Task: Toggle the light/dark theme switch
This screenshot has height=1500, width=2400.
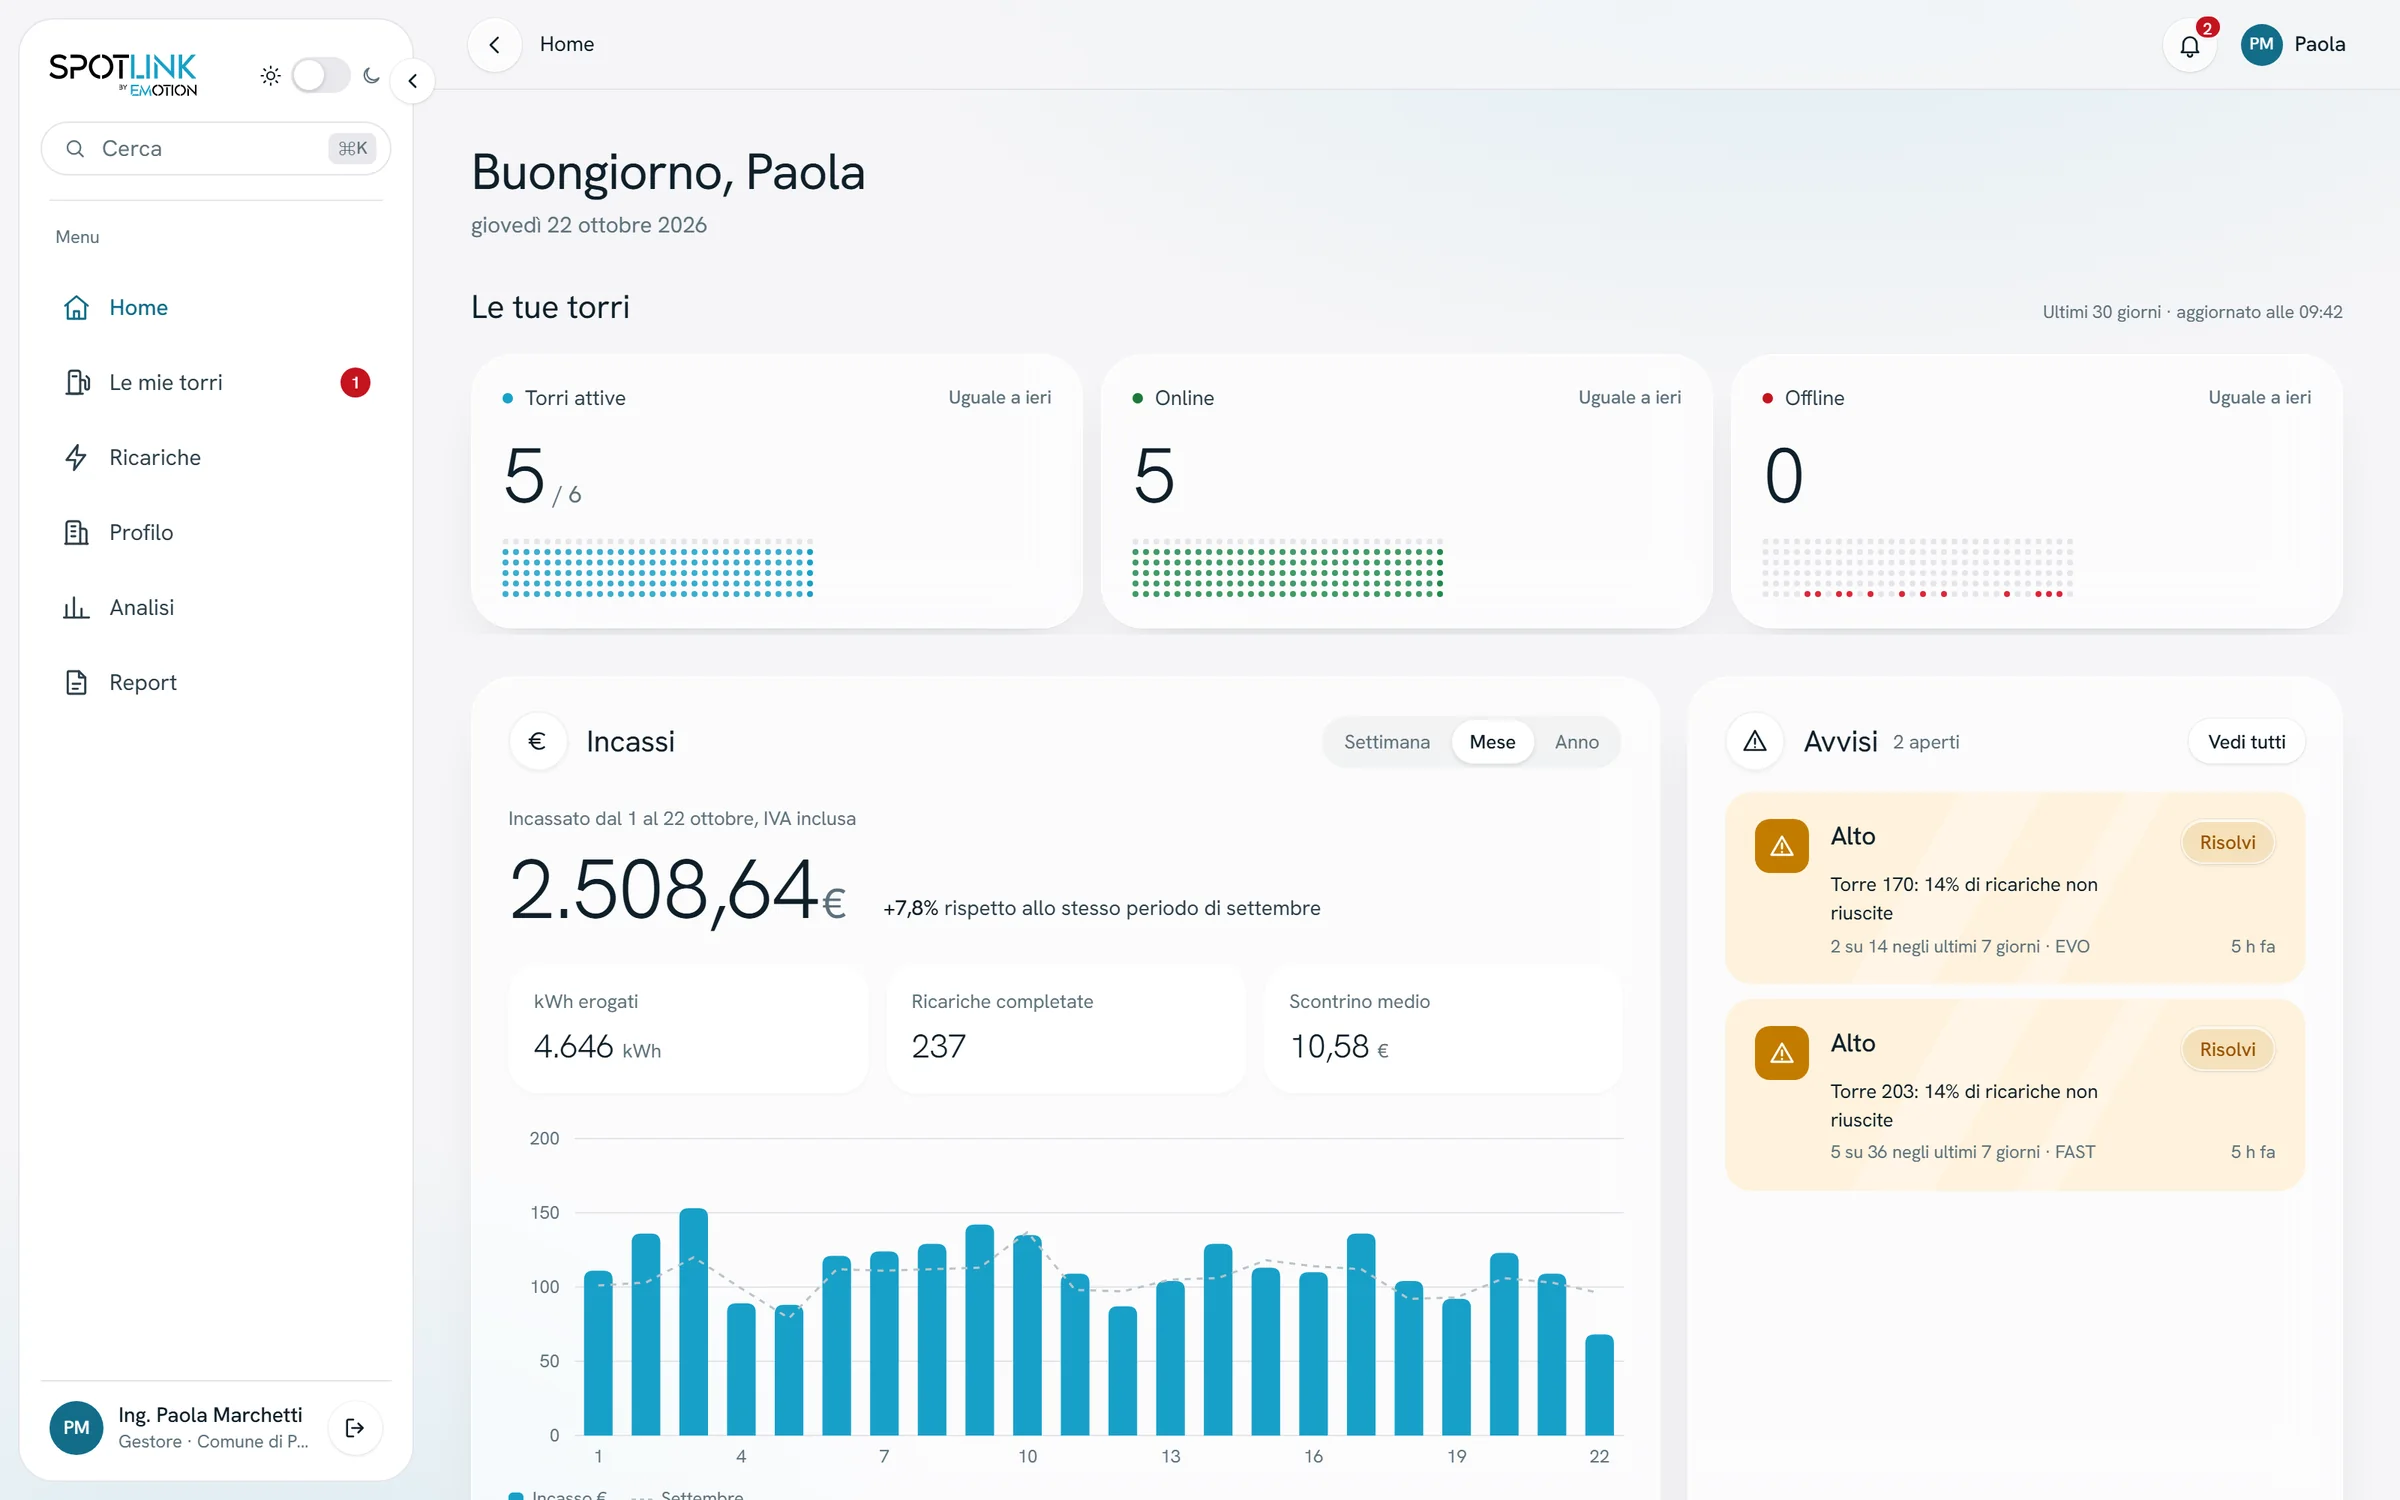Action: 320,75
